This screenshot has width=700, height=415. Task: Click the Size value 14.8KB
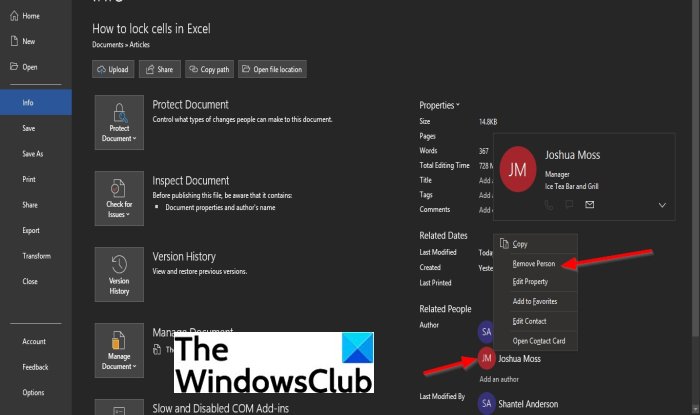488,121
